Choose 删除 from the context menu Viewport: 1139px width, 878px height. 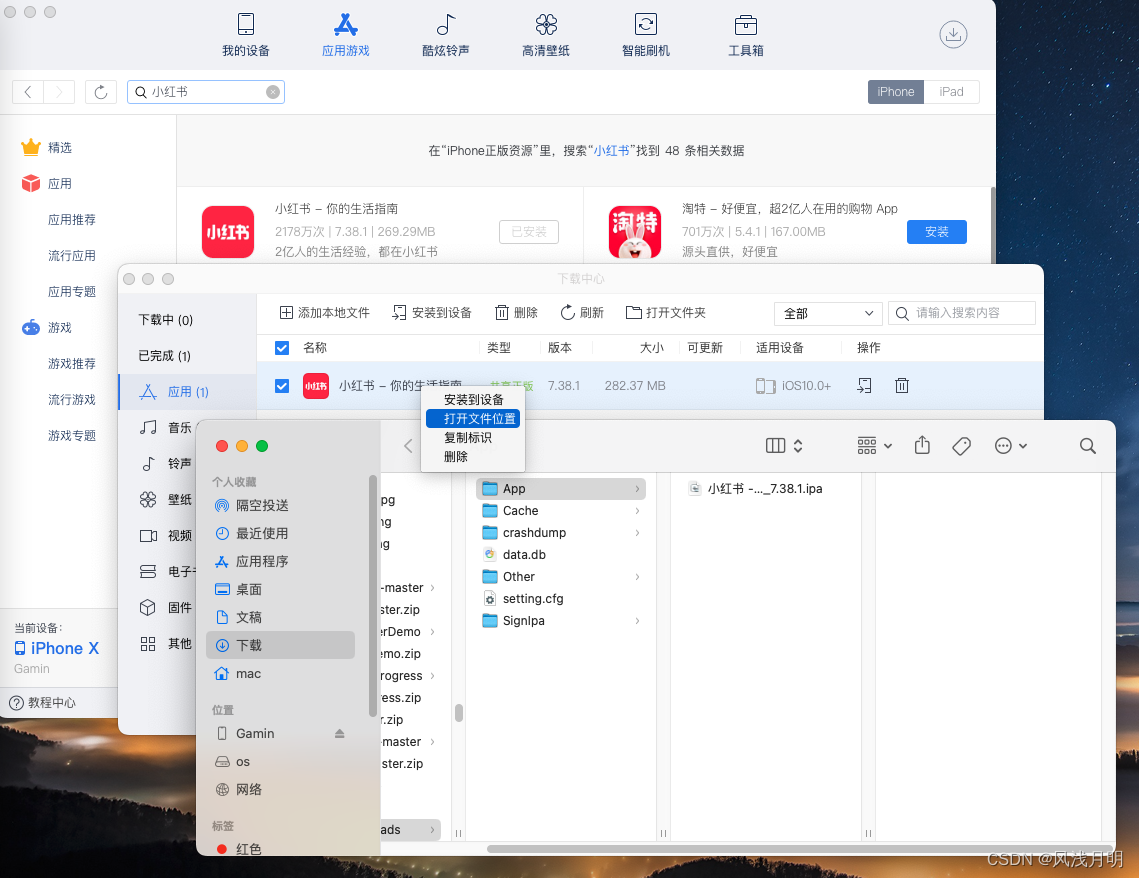pos(474,457)
